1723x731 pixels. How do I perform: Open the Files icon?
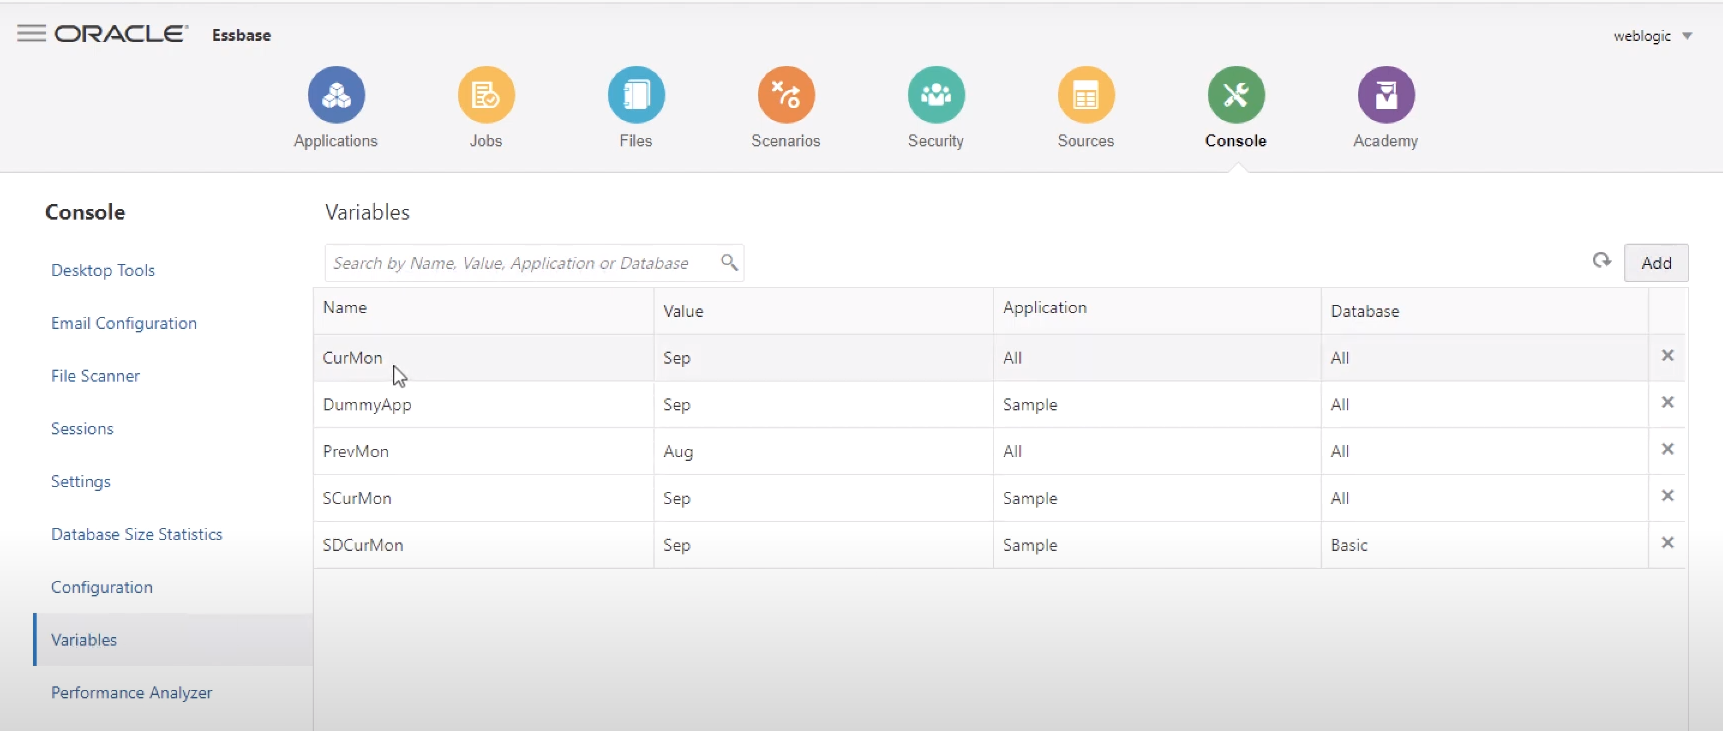pos(636,95)
